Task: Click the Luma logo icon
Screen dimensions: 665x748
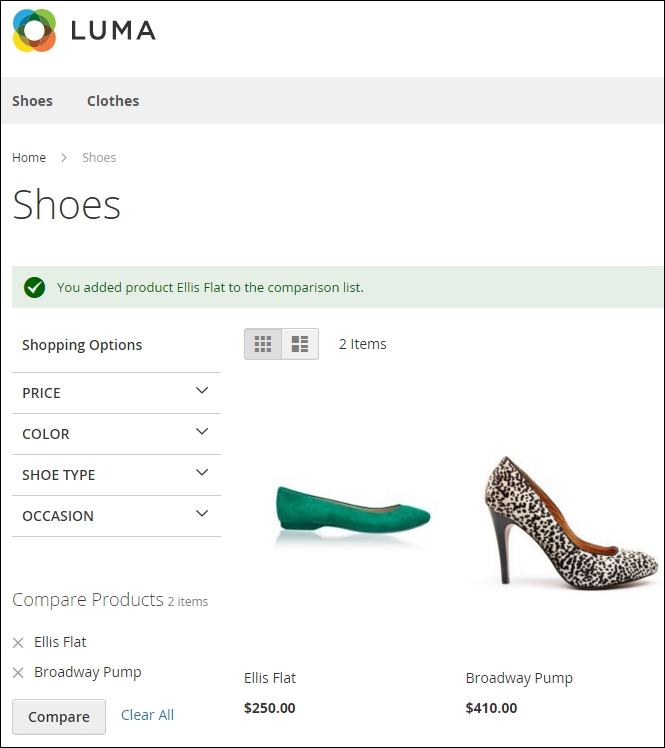Action: (34, 30)
